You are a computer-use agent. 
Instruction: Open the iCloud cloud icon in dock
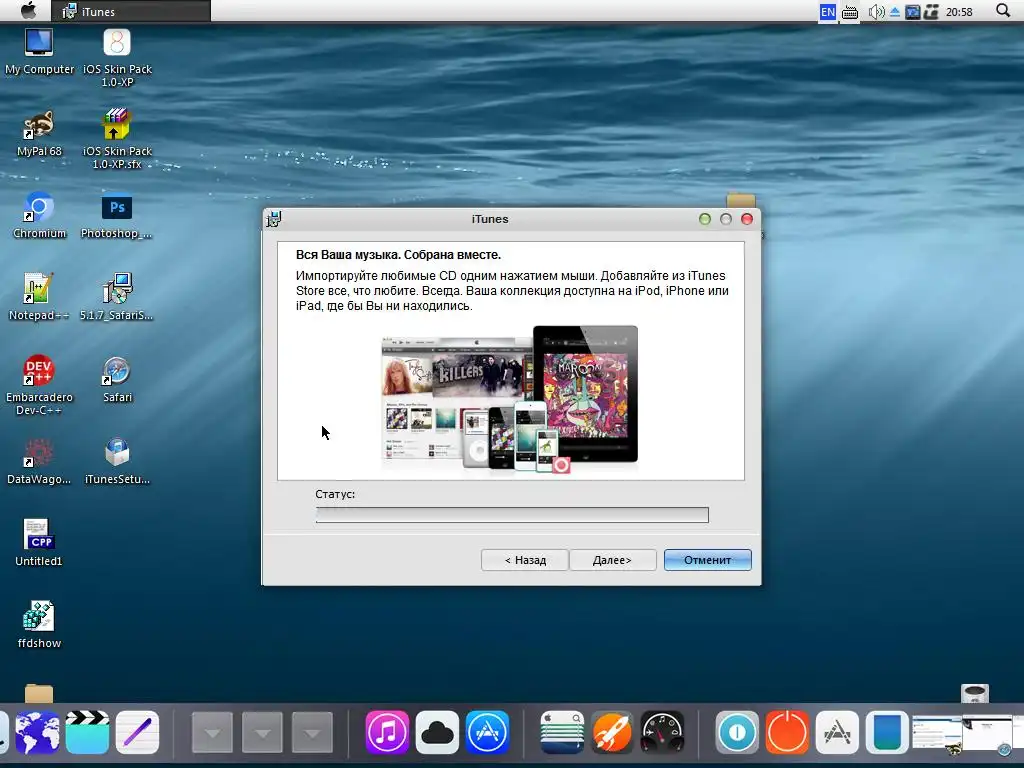click(438, 733)
